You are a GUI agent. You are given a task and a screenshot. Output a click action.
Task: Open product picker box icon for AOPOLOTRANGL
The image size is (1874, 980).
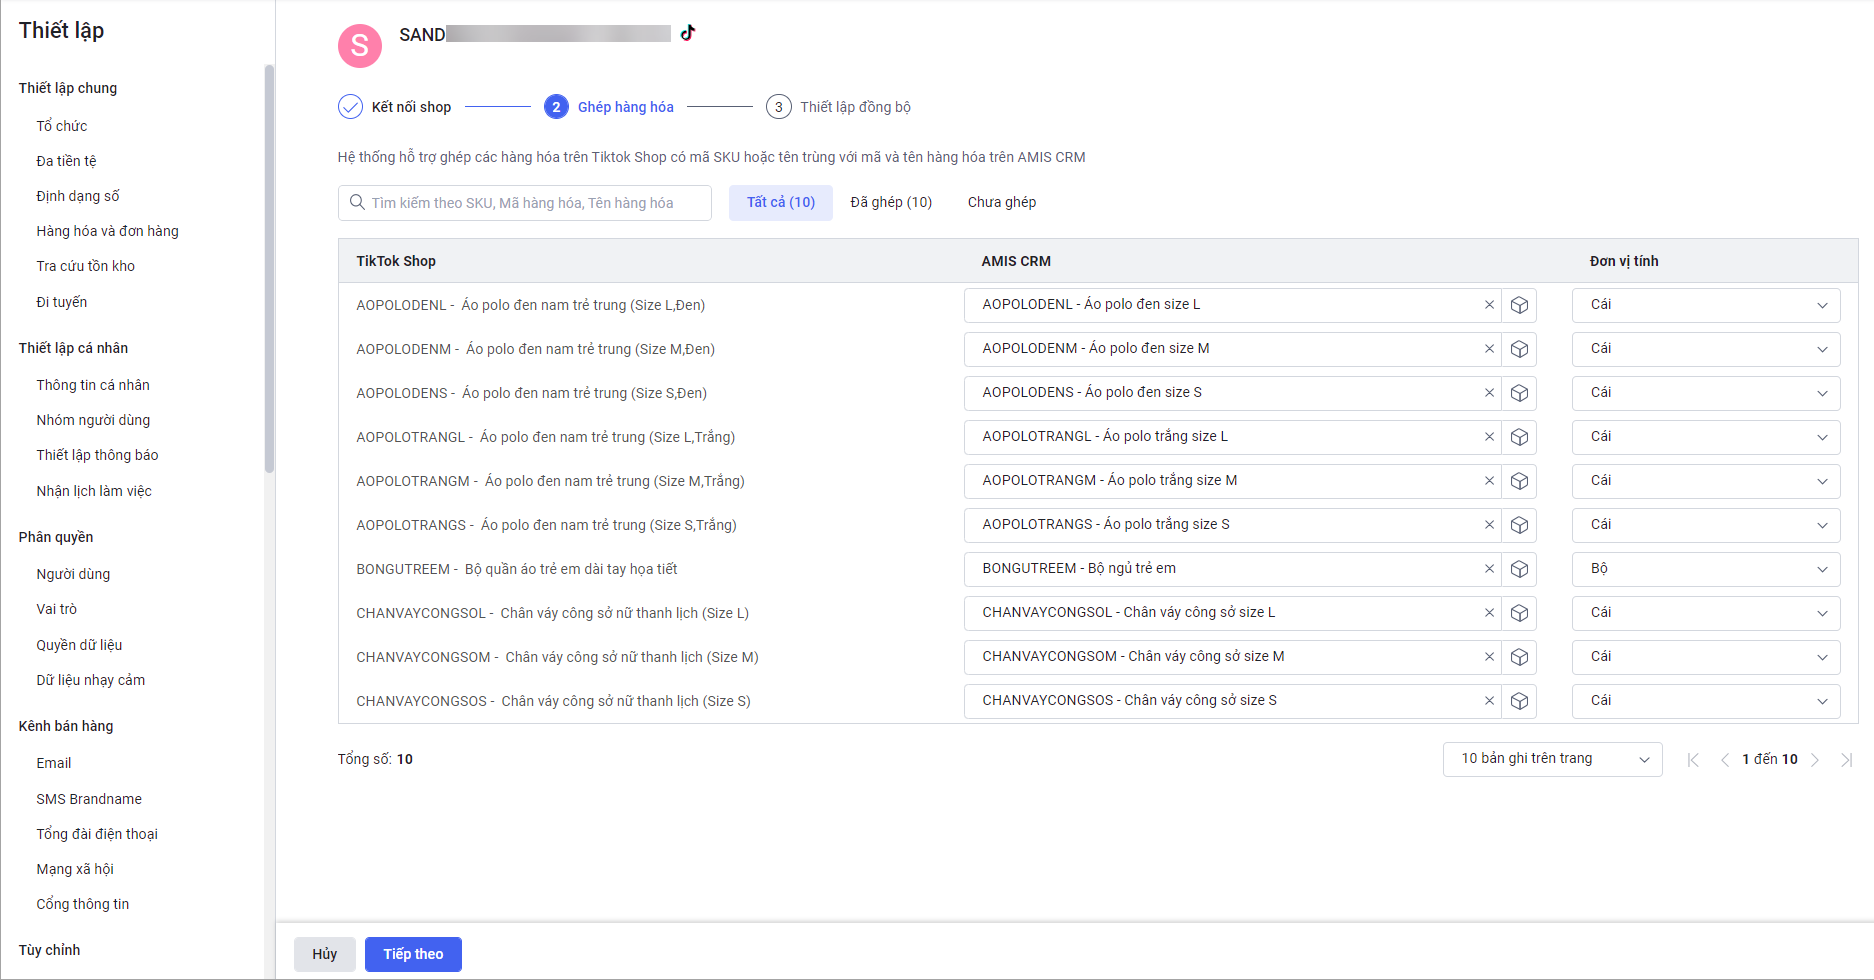tap(1519, 437)
